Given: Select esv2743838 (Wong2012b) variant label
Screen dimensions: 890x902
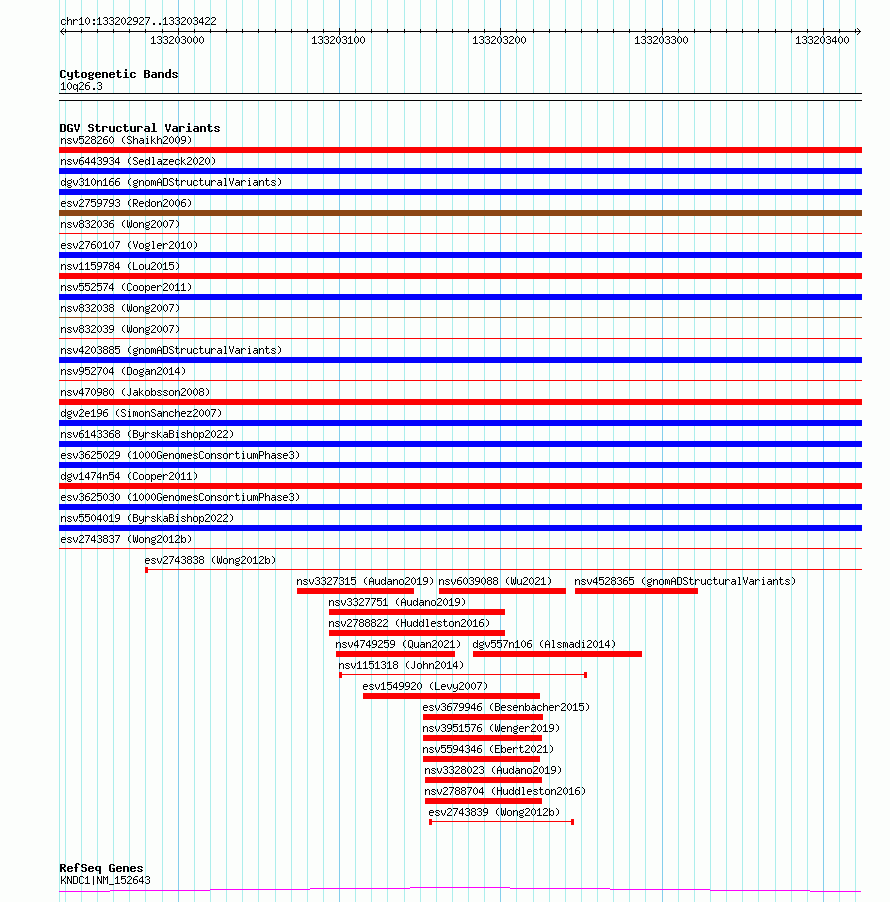Looking at the screenshot, I should pos(210,560).
